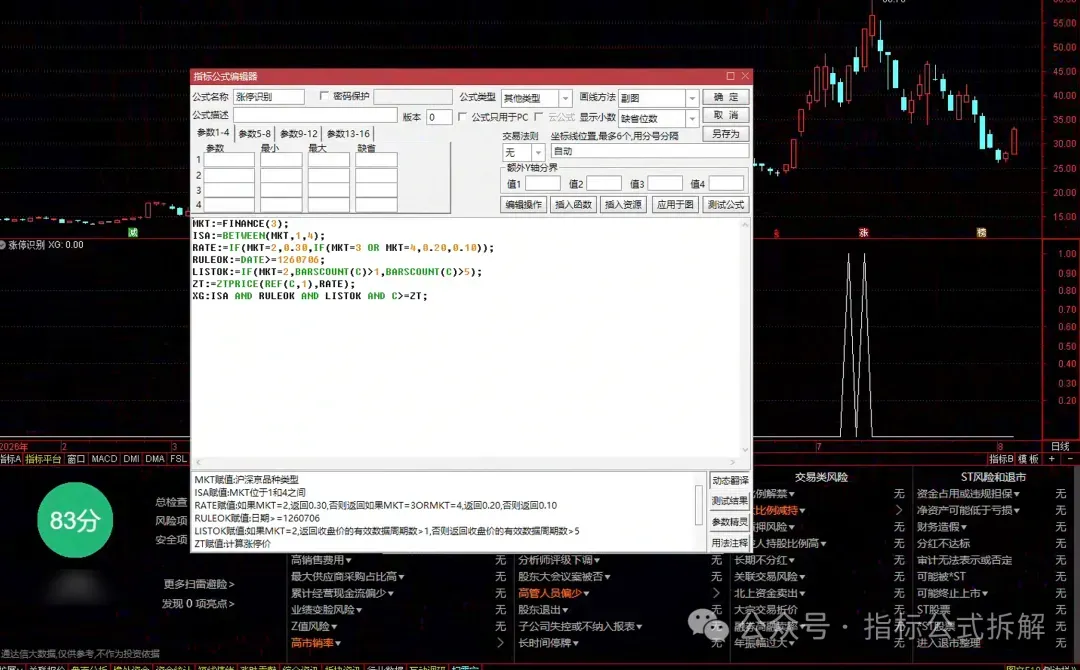Enable the 密码保护 checkbox

coord(324,96)
